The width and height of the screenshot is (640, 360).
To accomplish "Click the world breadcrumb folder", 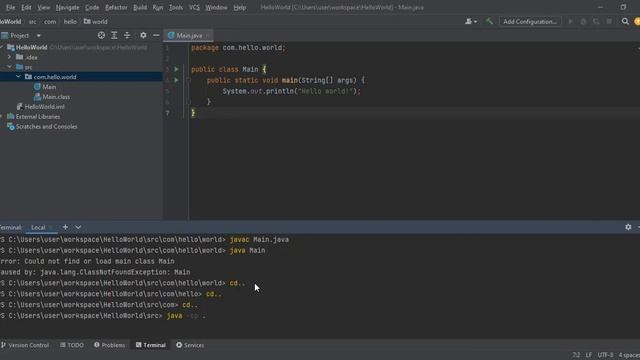I will point(96,22).
